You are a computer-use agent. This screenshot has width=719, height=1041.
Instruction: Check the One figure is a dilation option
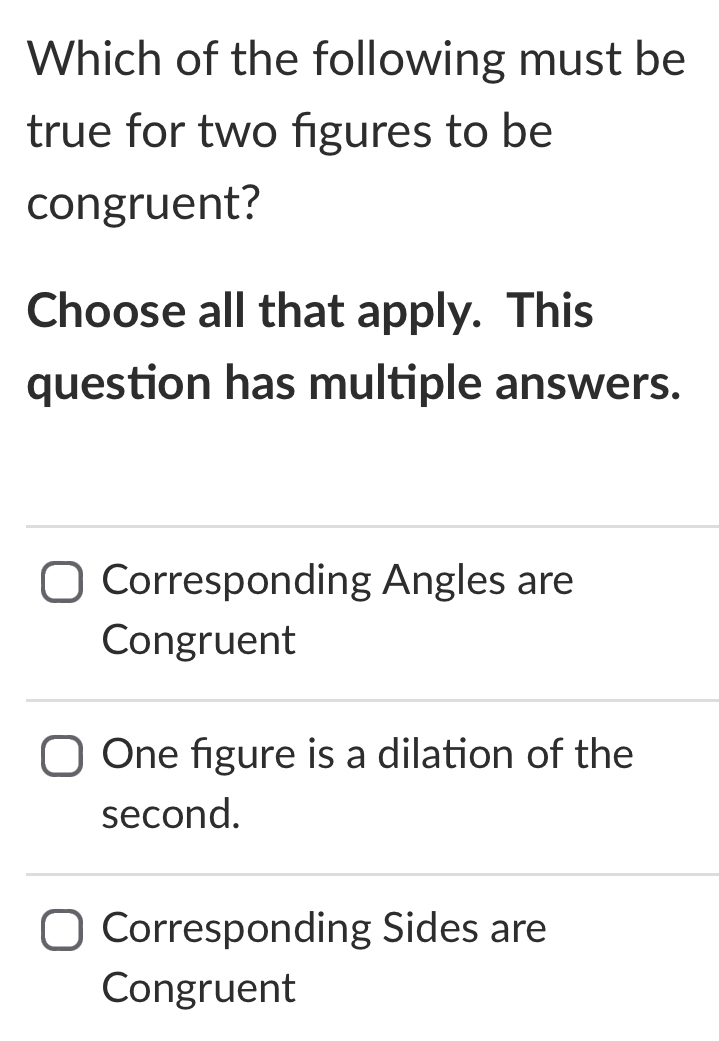(62, 757)
